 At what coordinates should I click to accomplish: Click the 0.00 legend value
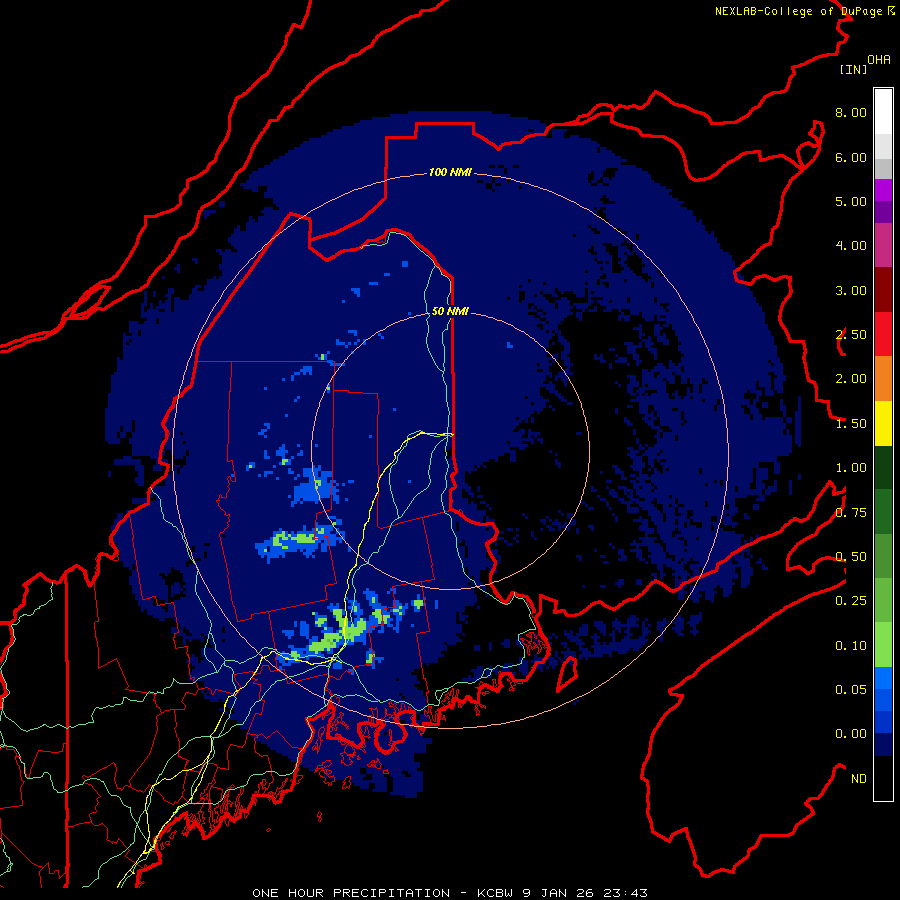(851, 734)
